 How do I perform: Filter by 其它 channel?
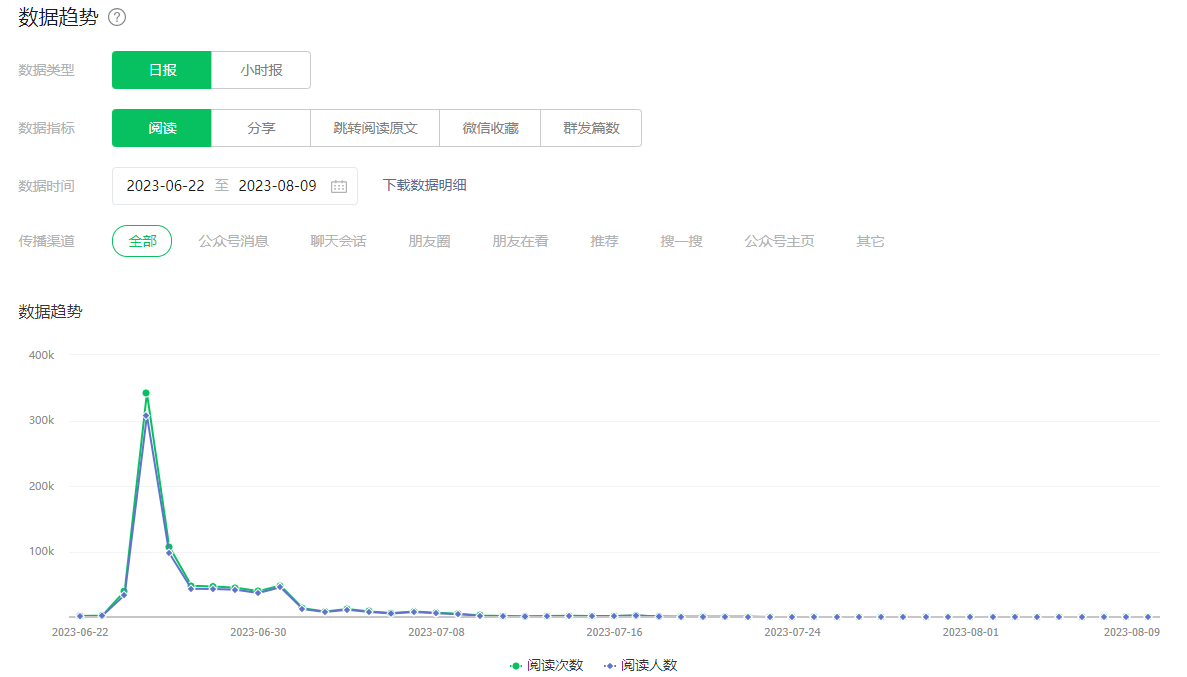tap(870, 241)
